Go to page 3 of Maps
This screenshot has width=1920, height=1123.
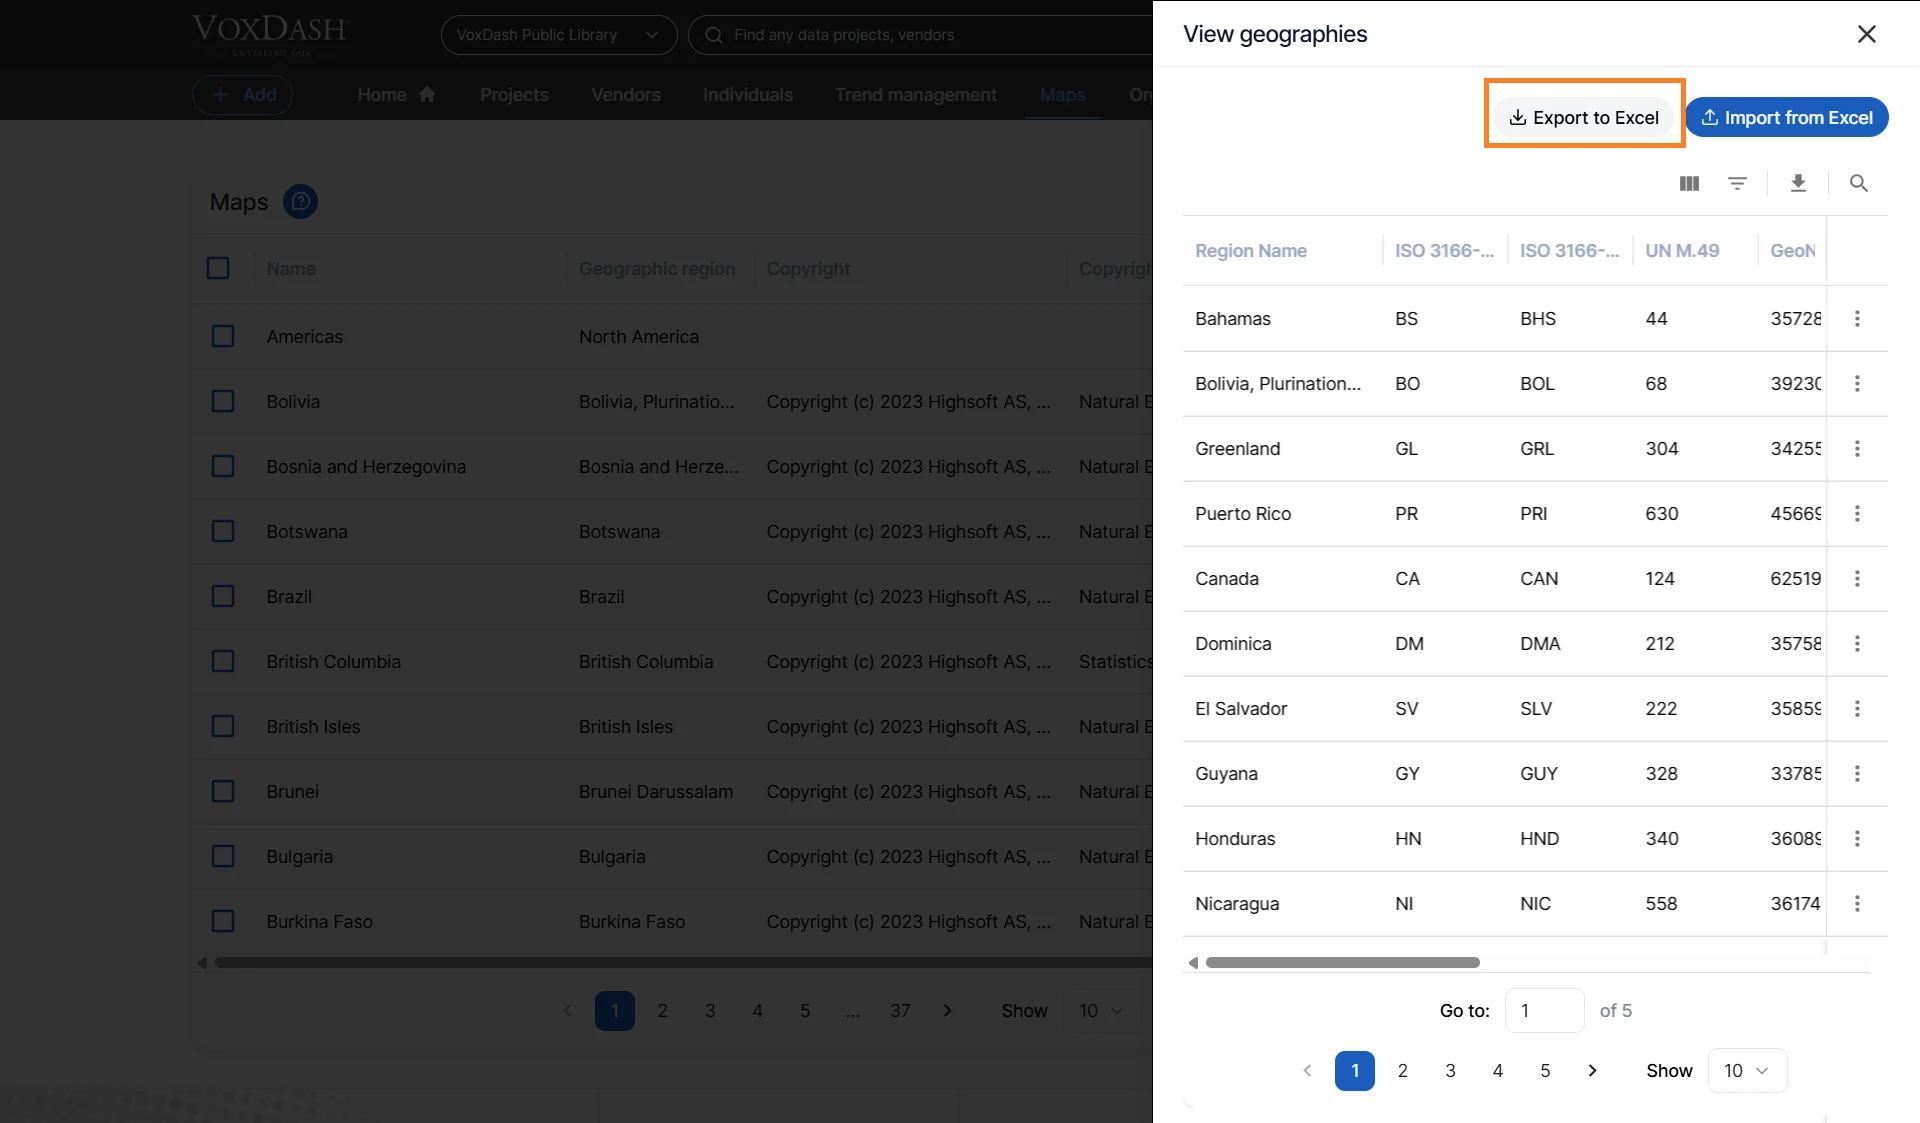point(710,1011)
